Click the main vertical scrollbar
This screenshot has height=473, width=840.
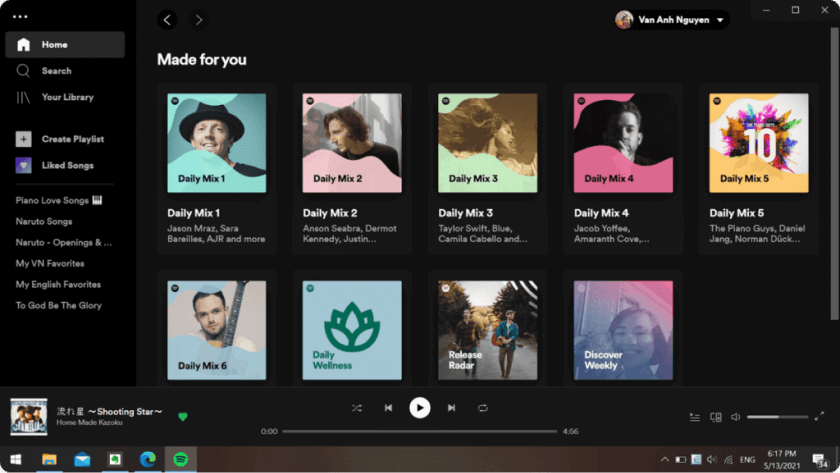pyautogui.click(x=834, y=174)
